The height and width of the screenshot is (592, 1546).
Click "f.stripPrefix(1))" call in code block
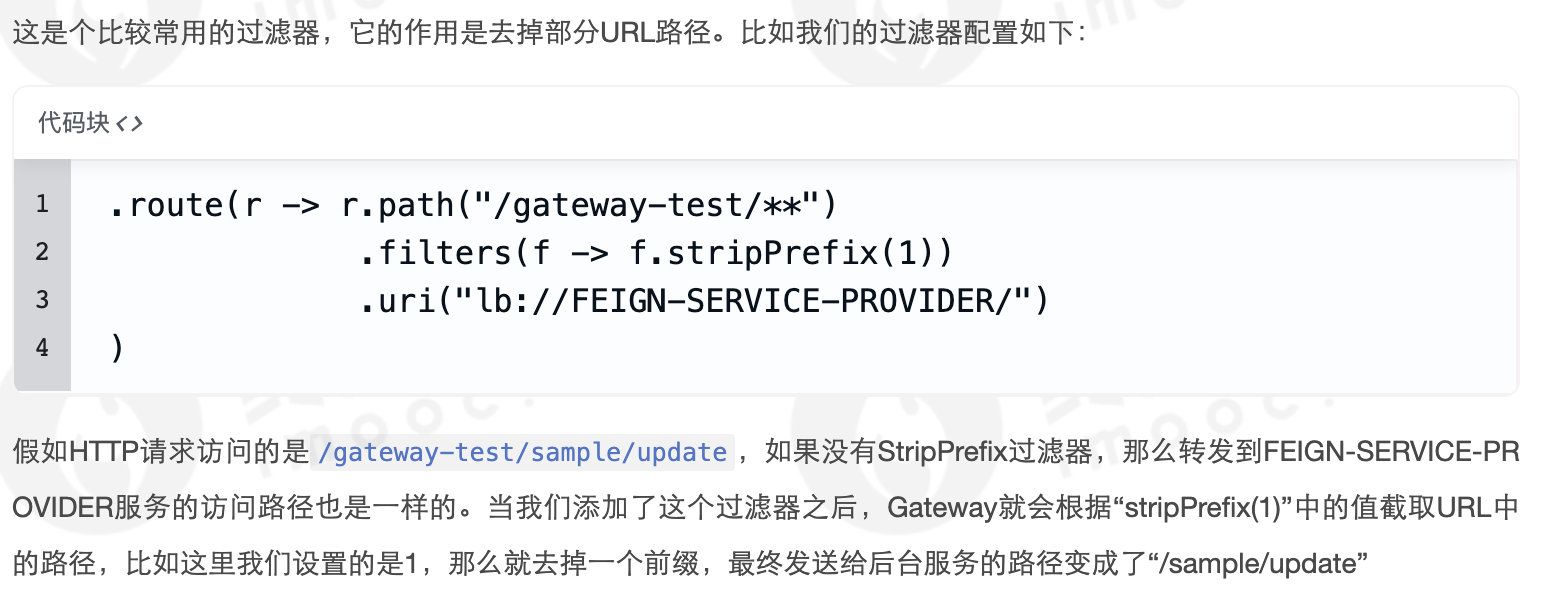click(792, 252)
